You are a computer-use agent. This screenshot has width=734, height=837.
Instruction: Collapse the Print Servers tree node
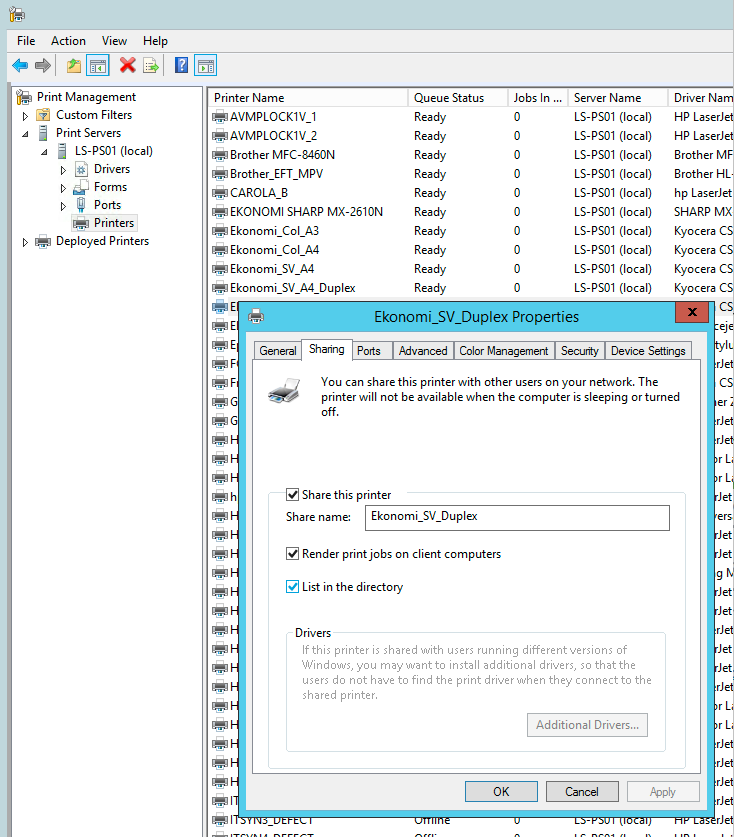(25, 134)
